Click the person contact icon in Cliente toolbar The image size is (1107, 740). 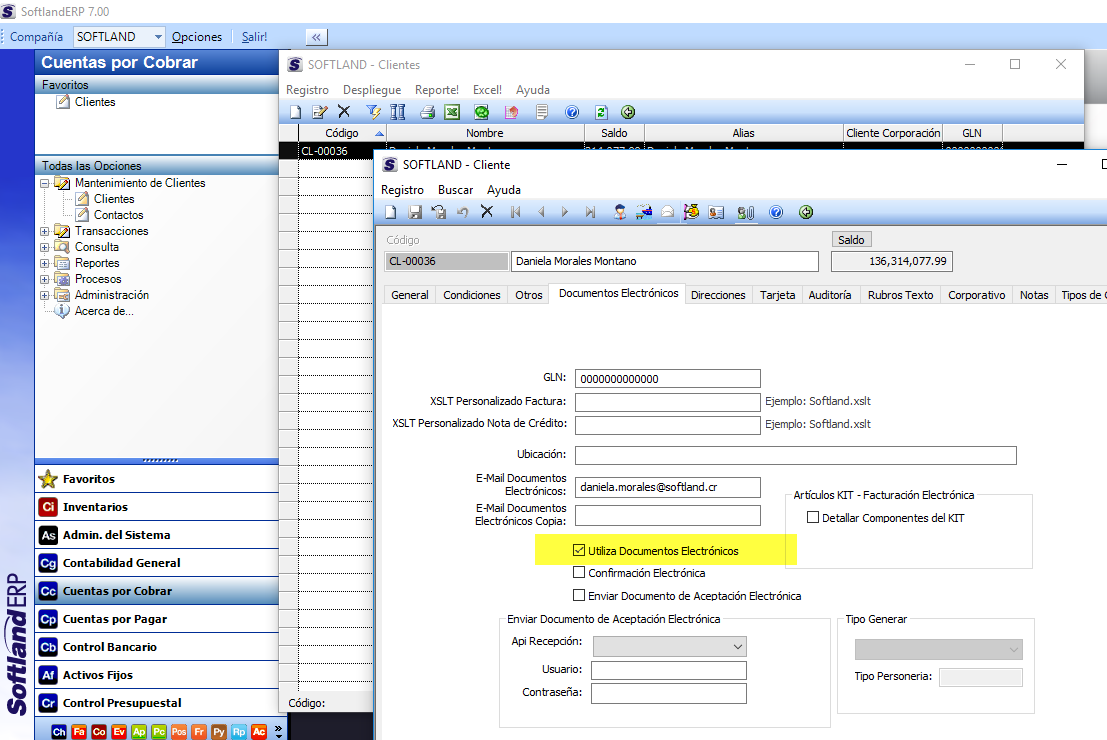coord(620,212)
